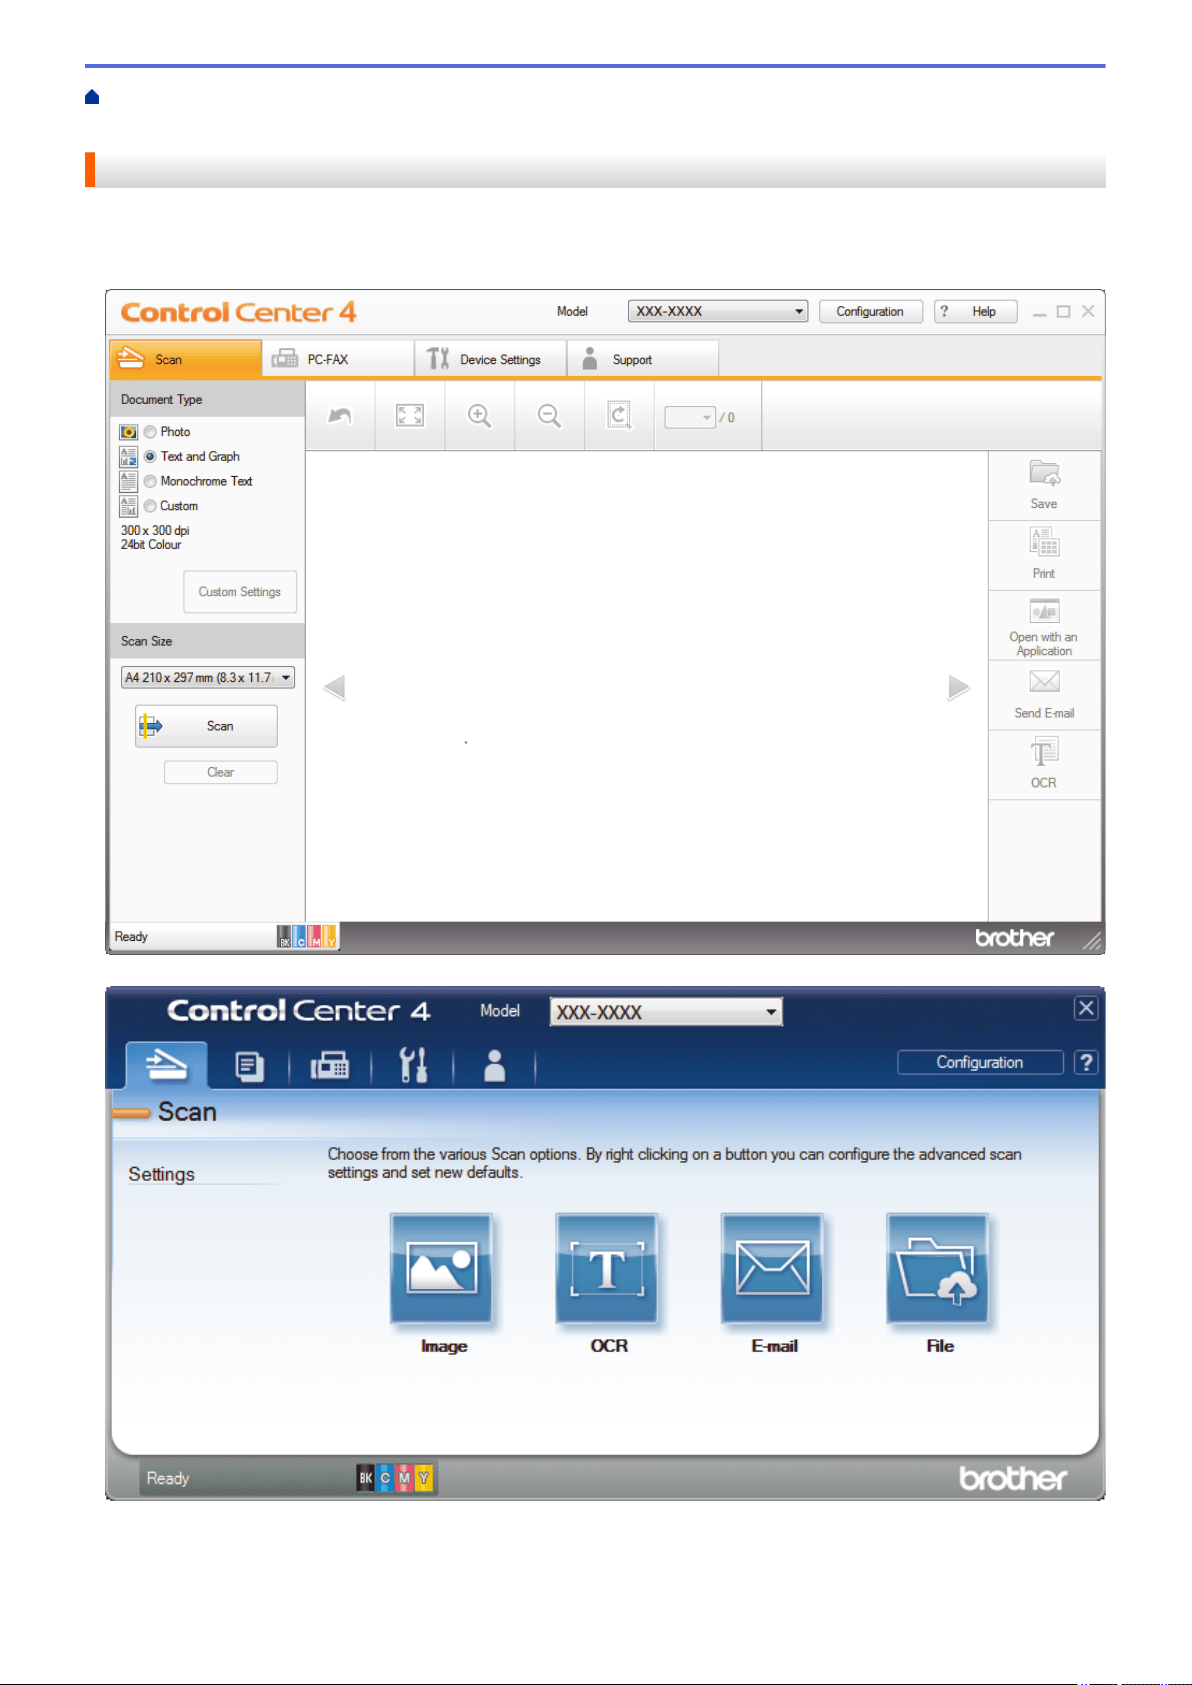Click ink level indicator in lower status bar

[x=395, y=1478]
